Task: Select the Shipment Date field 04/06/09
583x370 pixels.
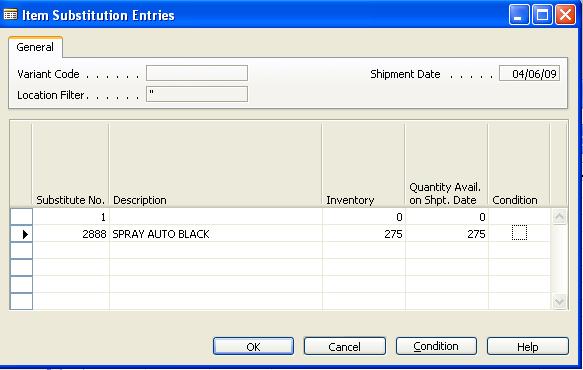Action: pos(529,73)
